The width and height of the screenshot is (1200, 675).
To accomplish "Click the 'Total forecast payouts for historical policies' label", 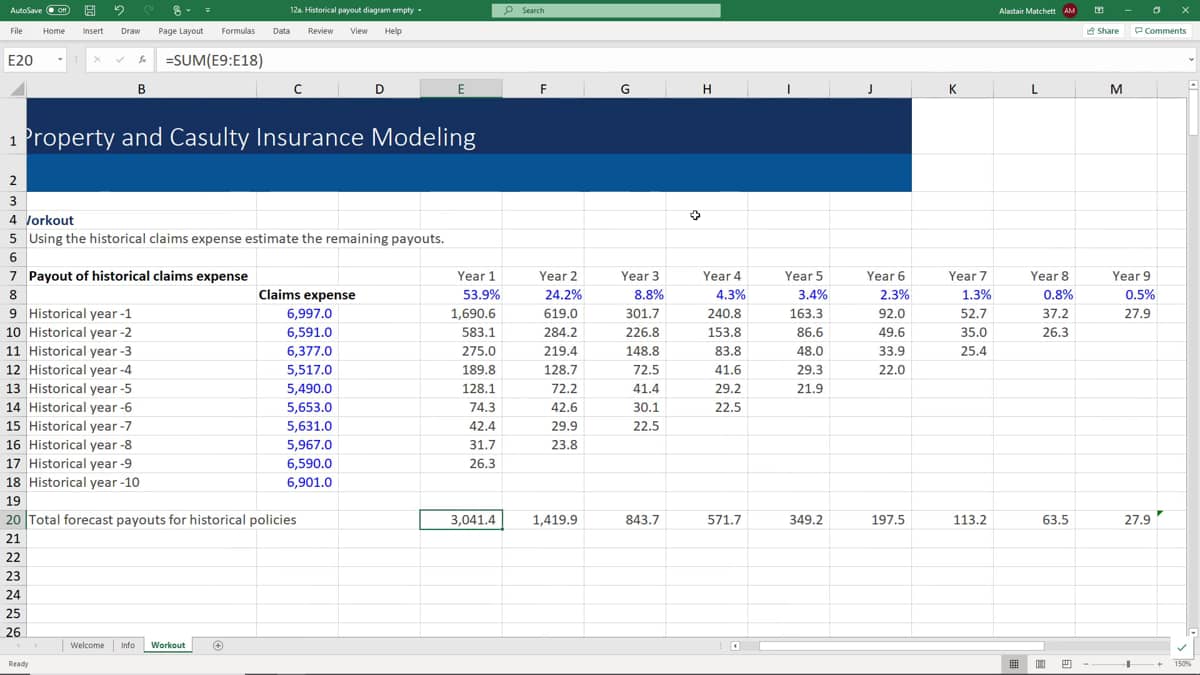I will point(163,520).
